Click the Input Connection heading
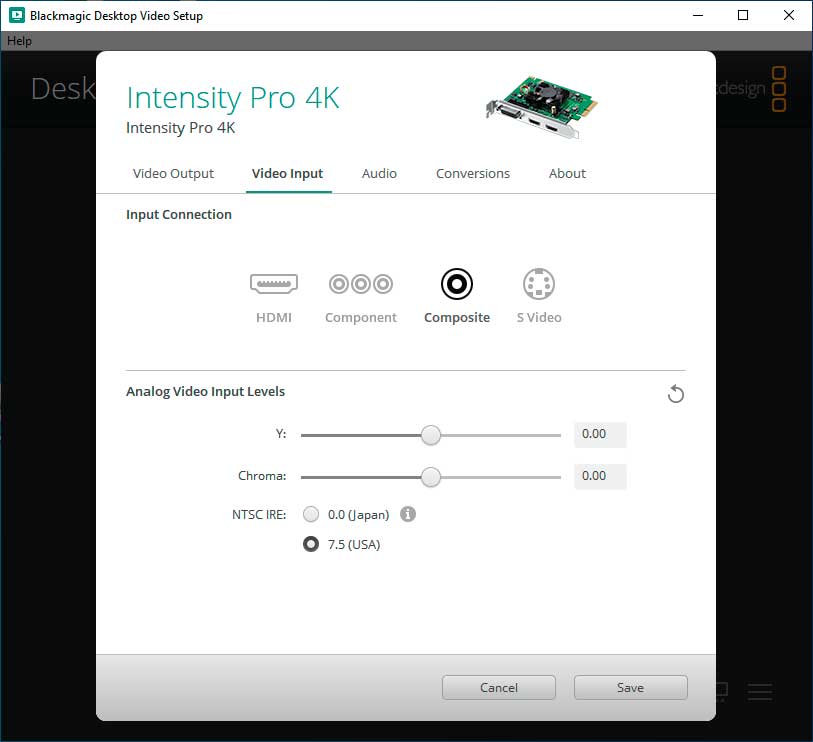The height and width of the screenshot is (742, 813). point(179,215)
